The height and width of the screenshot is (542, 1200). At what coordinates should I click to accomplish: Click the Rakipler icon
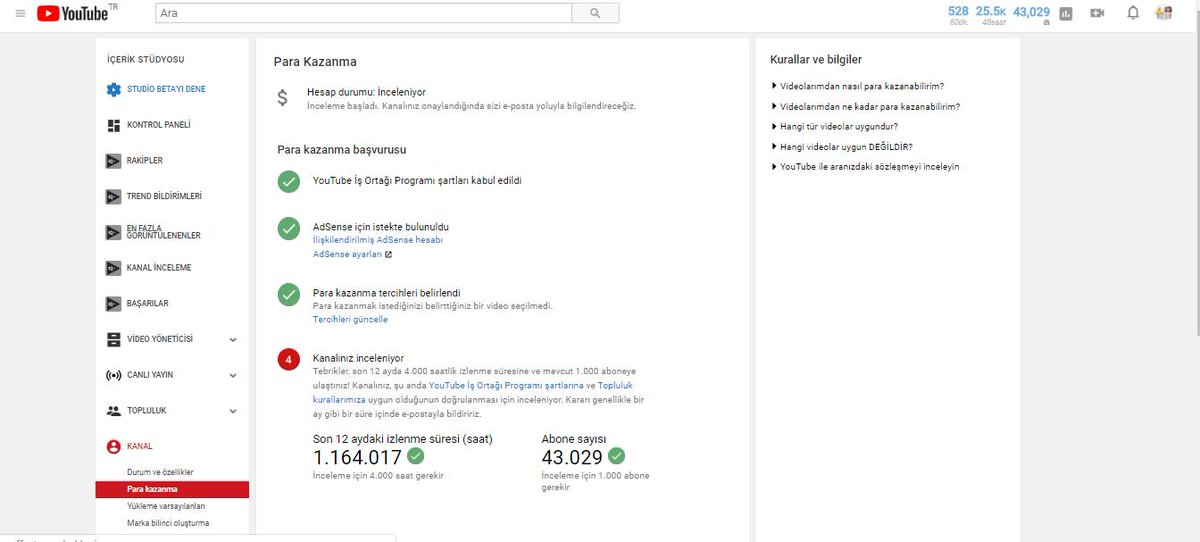(x=113, y=161)
